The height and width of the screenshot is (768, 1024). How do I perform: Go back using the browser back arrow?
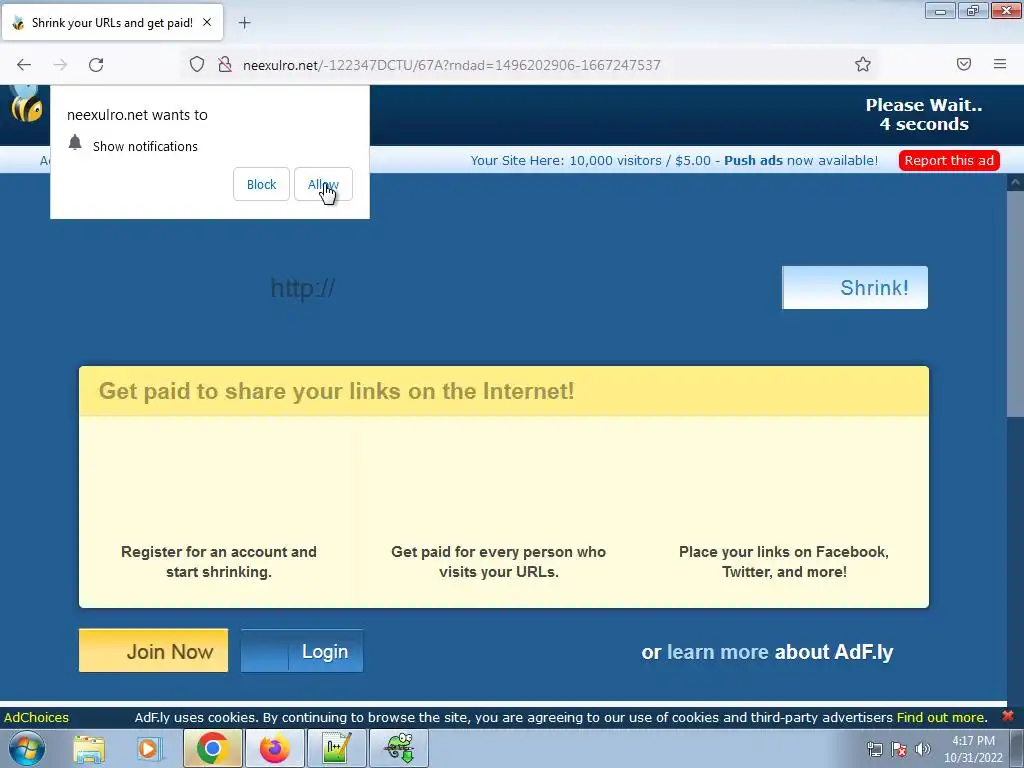coord(24,65)
